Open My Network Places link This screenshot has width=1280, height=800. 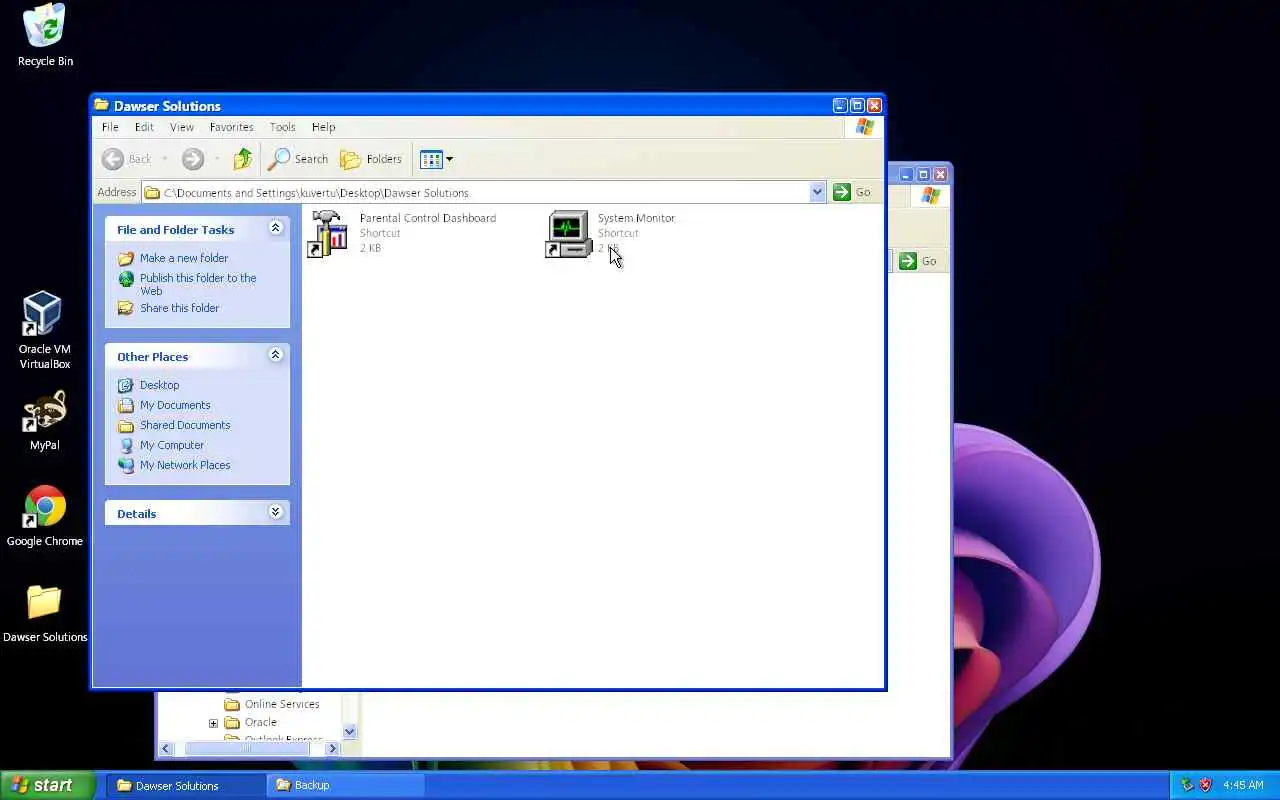click(x=185, y=465)
